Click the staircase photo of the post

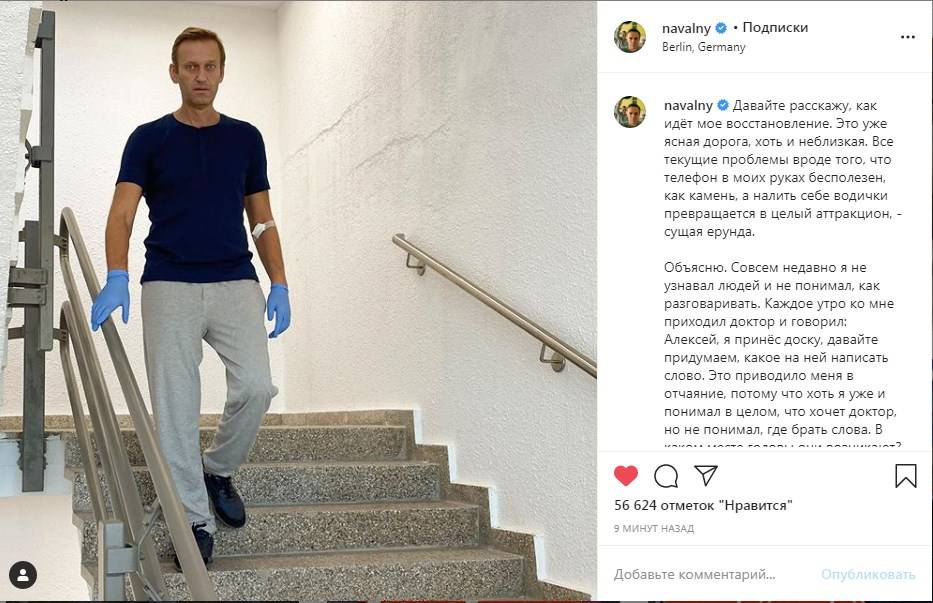(x=298, y=301)
